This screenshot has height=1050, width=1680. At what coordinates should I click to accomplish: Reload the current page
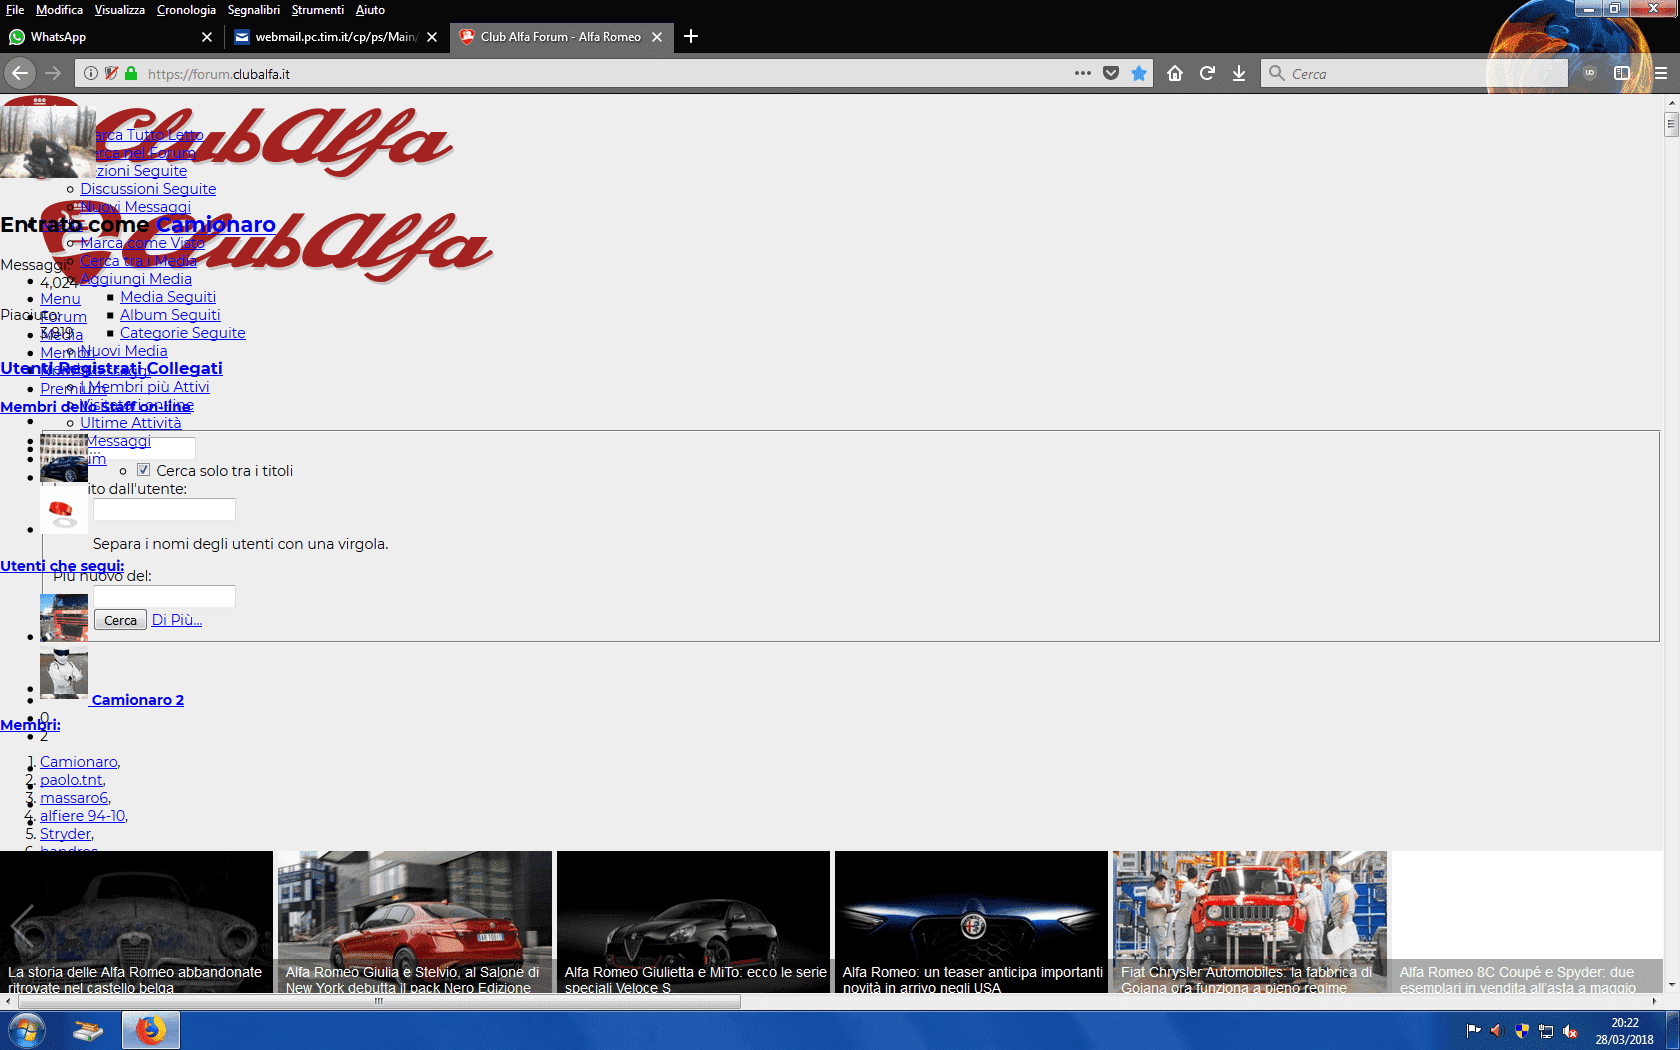pyautogui.click(x=1207, y=73)
